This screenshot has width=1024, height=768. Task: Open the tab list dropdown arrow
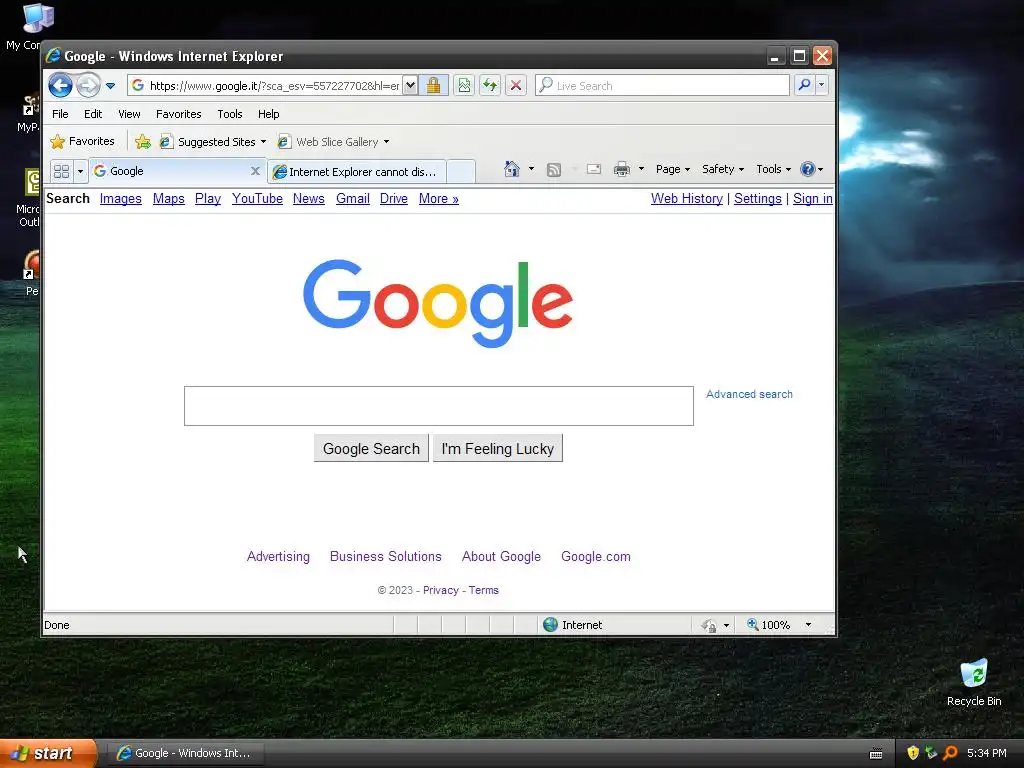[x=80, y=171]
